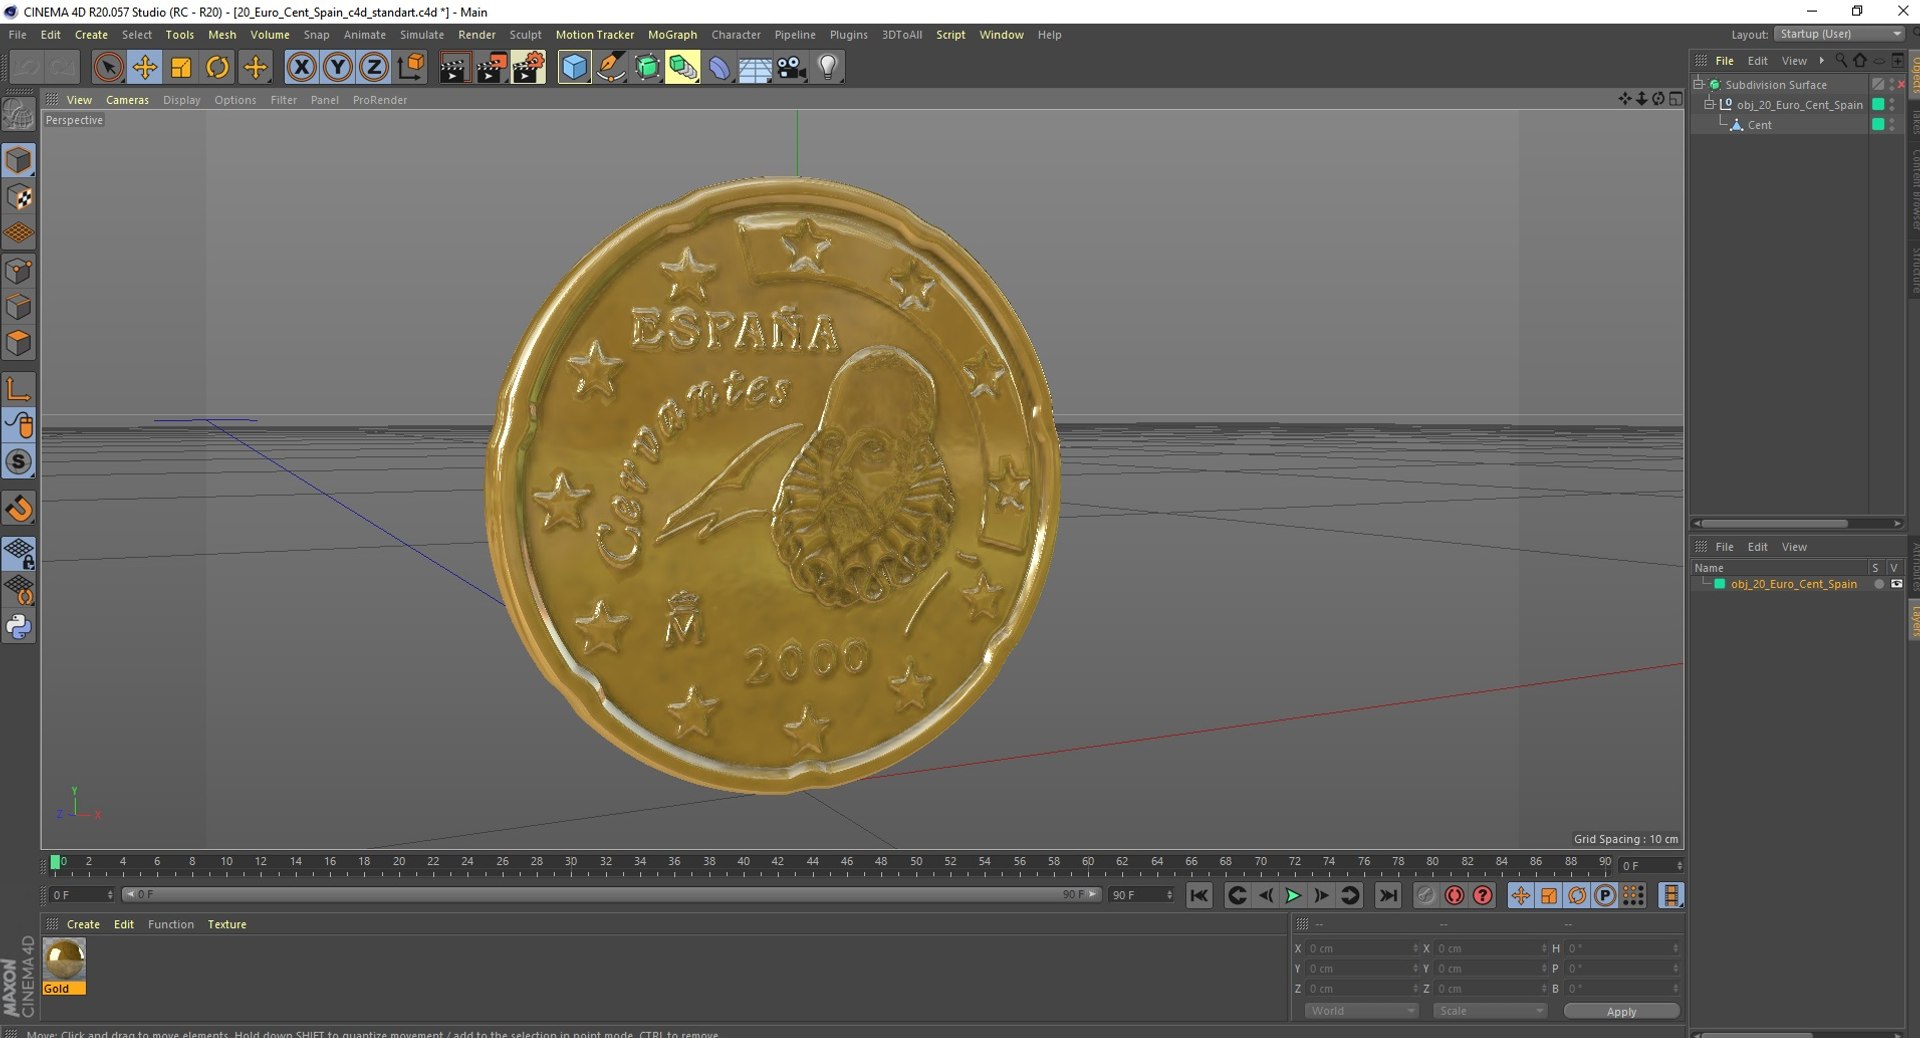Viewport: 1920px width, 1038px height.
Task: Activate the Rotate tool
Action: click(x=217, y=67)
